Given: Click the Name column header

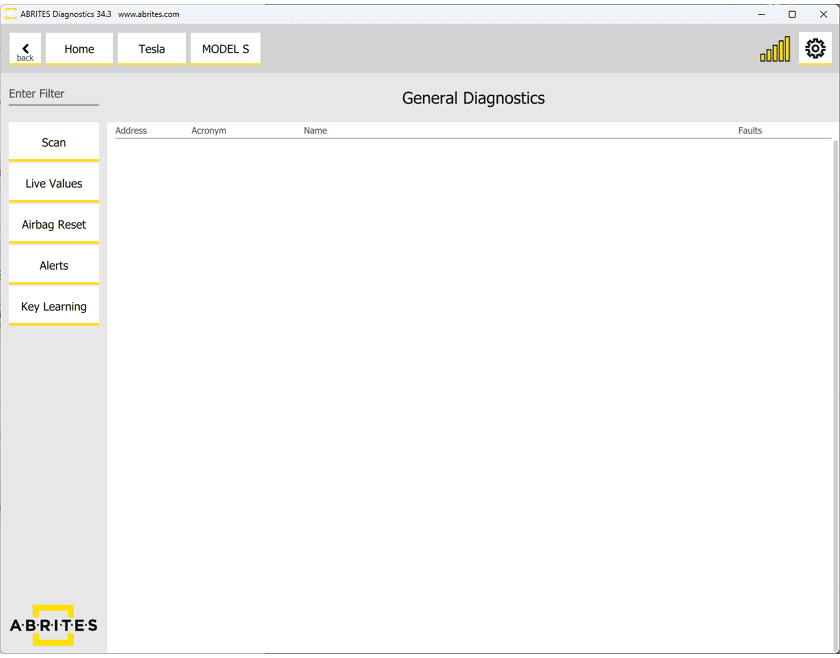Looking at the screenshot, I should [x=315, y=131].
